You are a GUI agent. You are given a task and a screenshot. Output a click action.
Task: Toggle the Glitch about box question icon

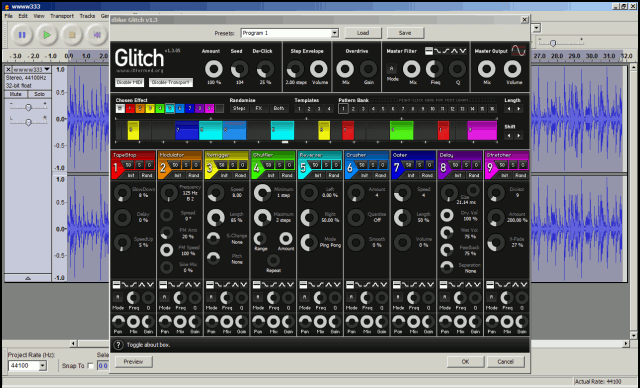point(118,345)
